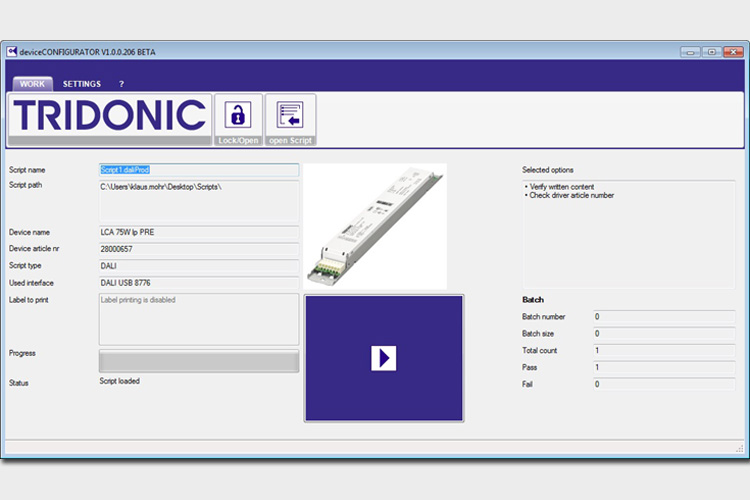Open the ? help tab

click(x=121, y=84)
